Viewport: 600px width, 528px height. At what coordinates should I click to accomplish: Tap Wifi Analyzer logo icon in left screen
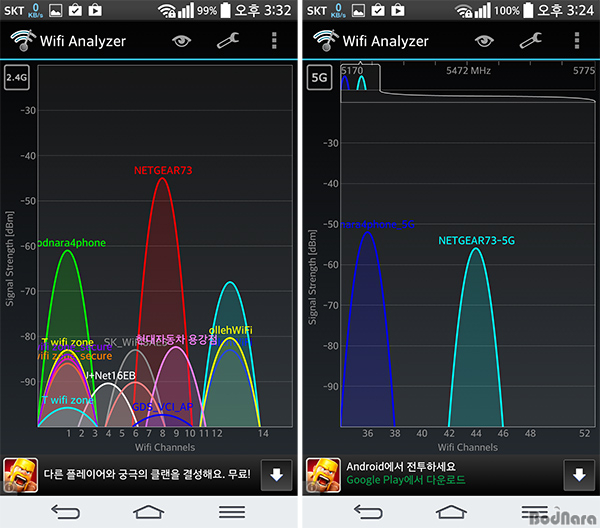[23, 40]
